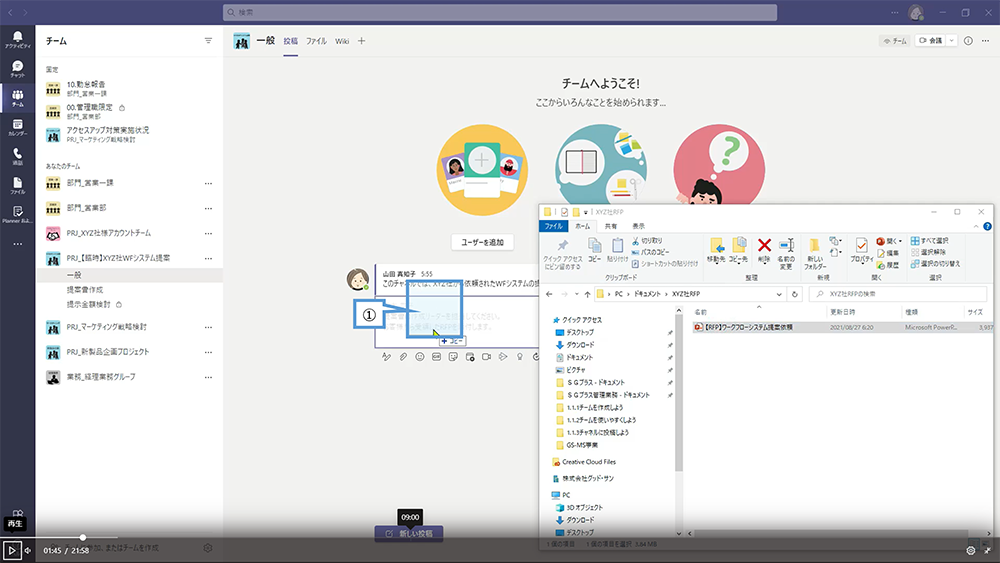Click the profile avatar in Teams title bar
The image size is (1000, 563).
click(x=916, y=12)
